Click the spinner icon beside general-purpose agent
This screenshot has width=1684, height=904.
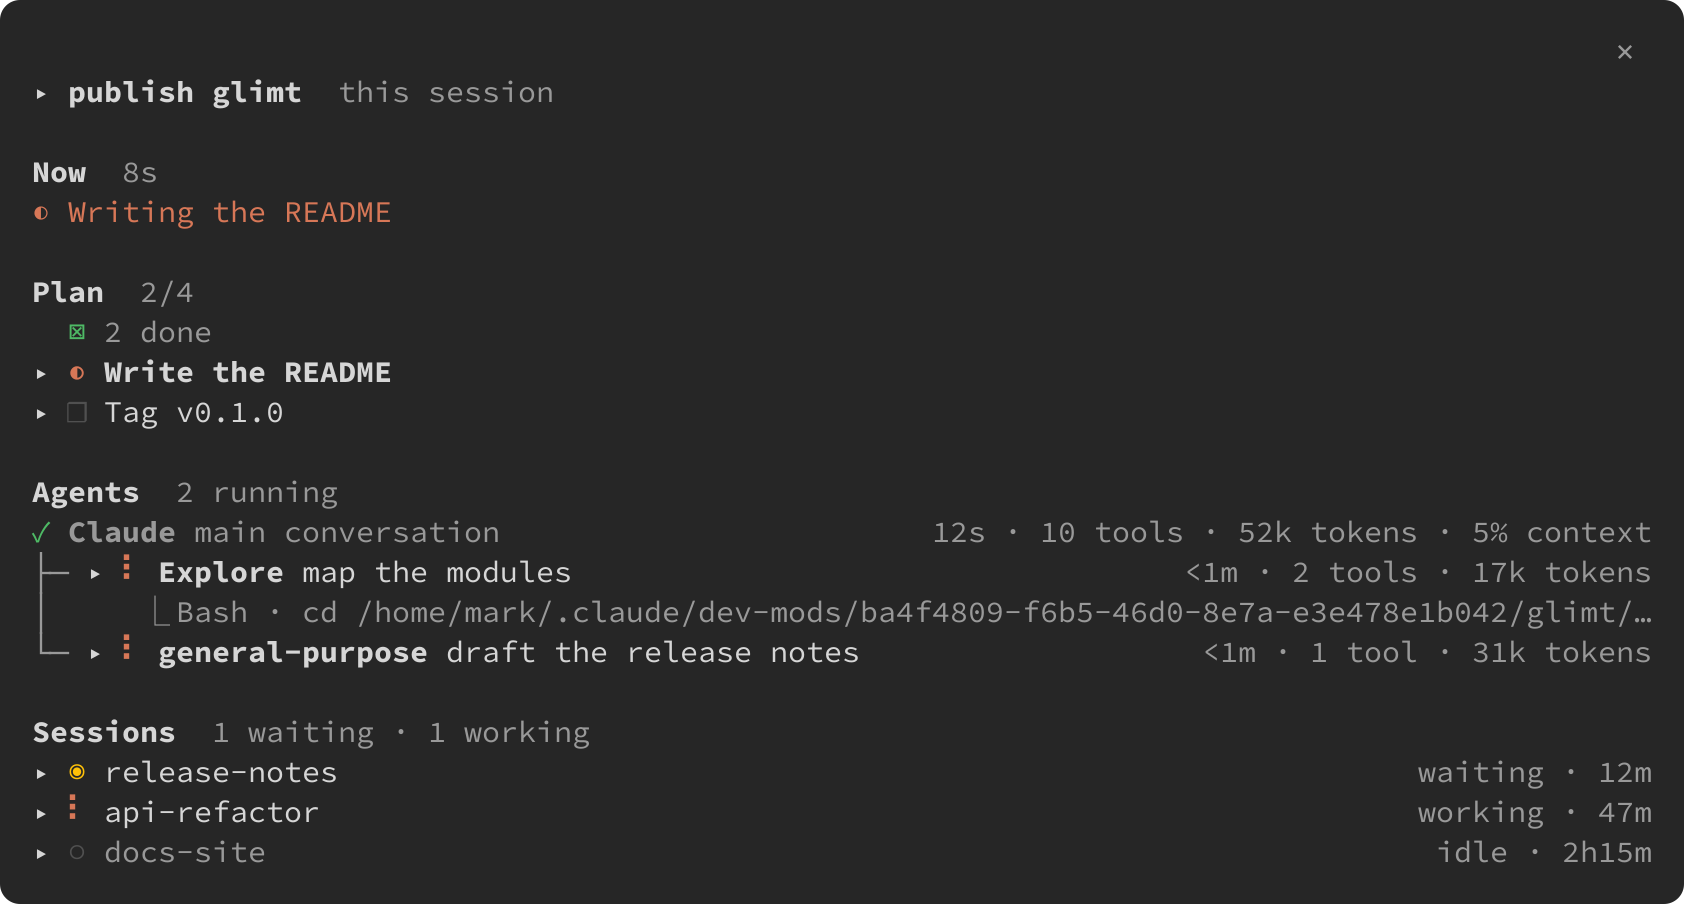(x=127, y=648)
